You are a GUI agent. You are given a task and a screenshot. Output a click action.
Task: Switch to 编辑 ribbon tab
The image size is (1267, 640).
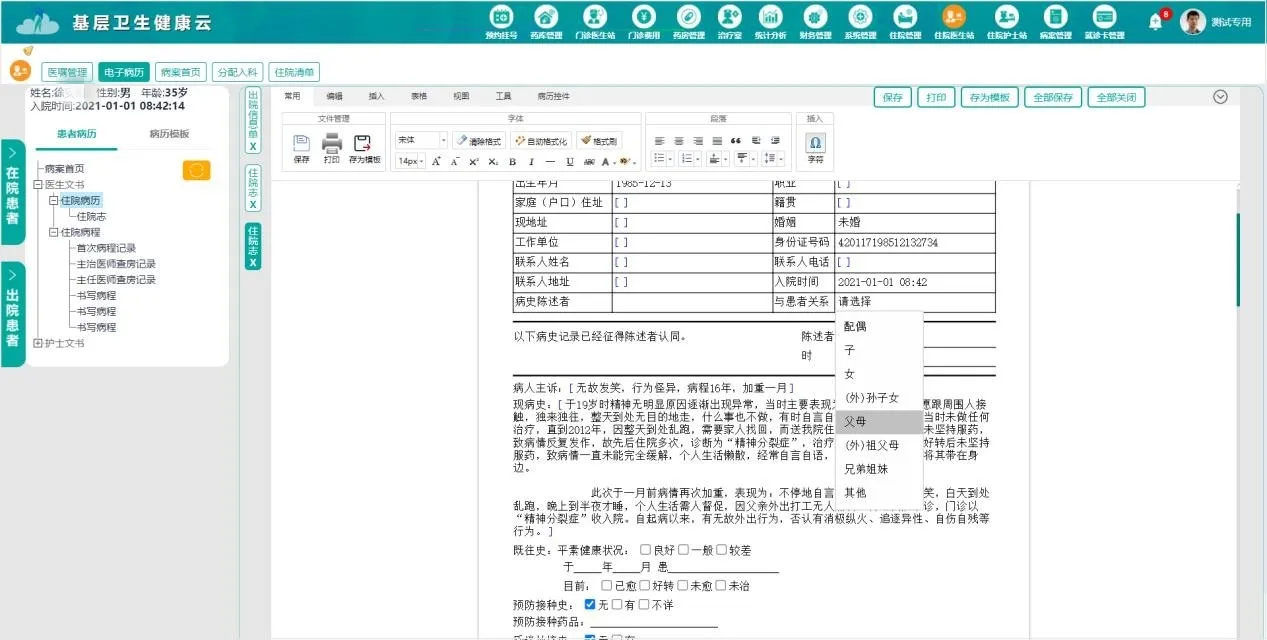click(x=334, y=96)
